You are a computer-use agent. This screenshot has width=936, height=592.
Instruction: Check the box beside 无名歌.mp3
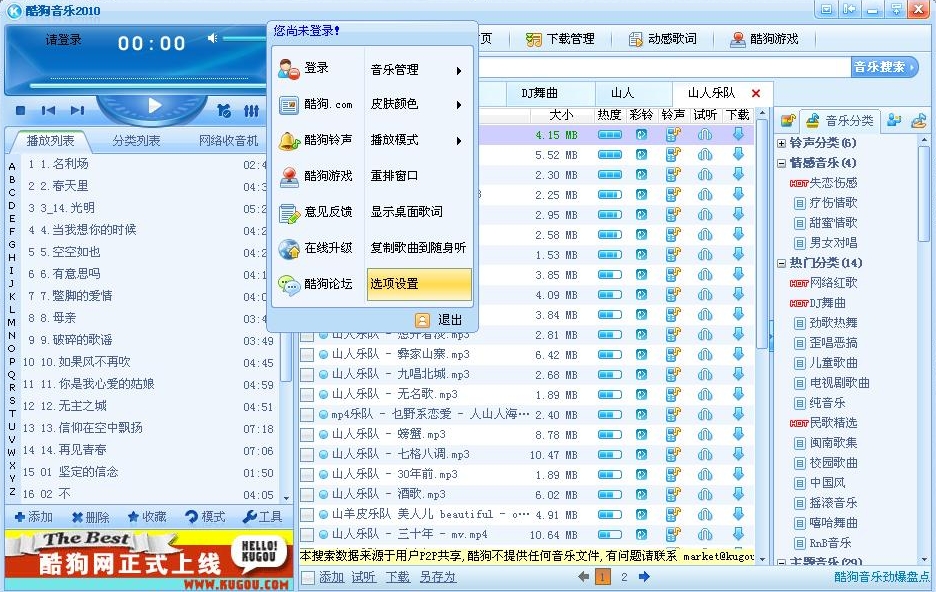307,394
